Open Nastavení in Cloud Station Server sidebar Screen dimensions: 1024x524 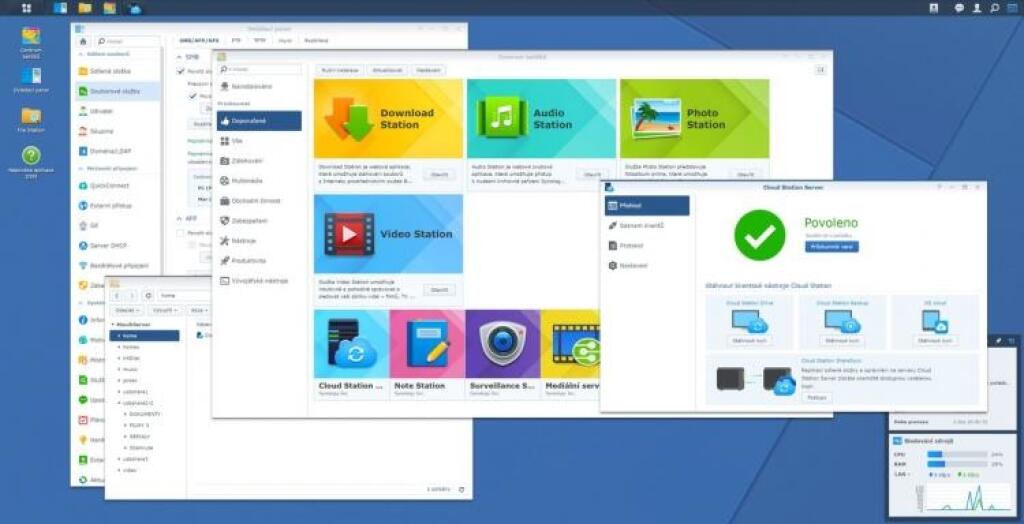[647, 266]
